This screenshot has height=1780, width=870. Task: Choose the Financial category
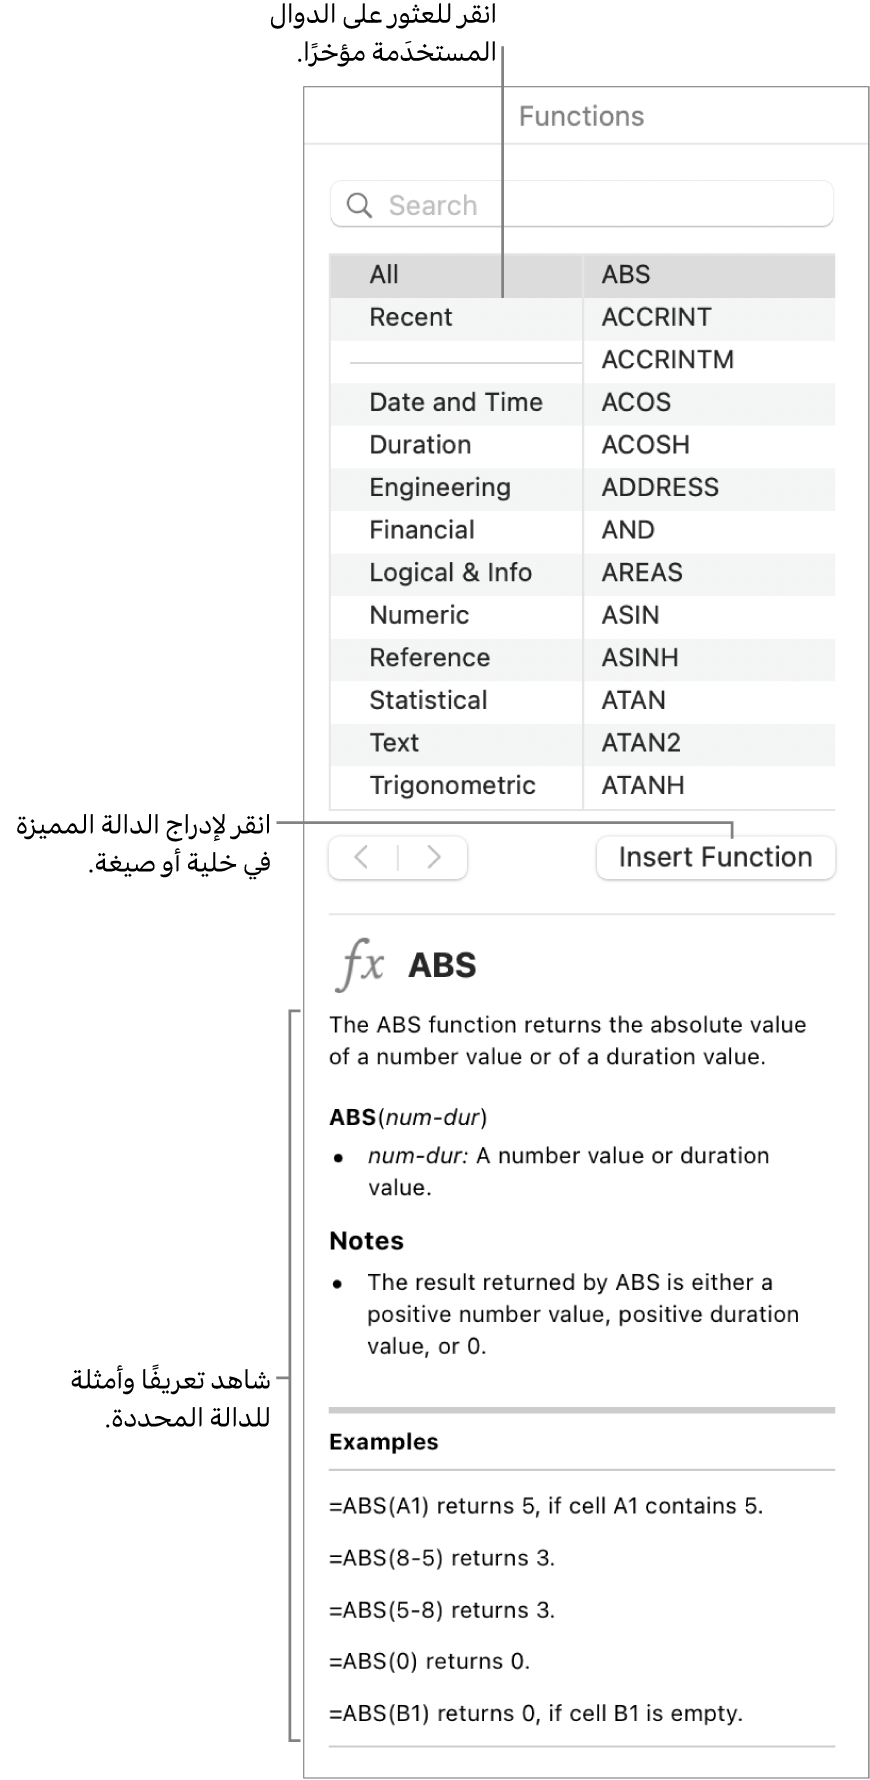click(422, 530)
